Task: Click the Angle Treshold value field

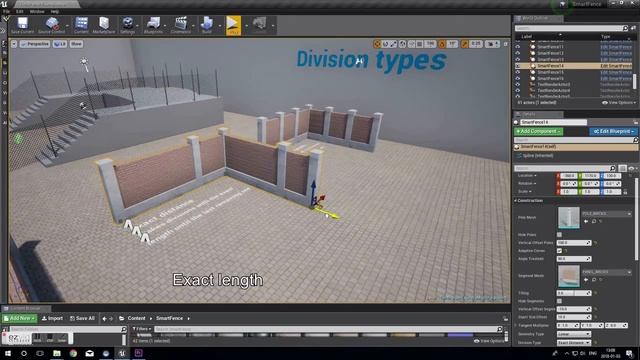Action: (574, 259)
